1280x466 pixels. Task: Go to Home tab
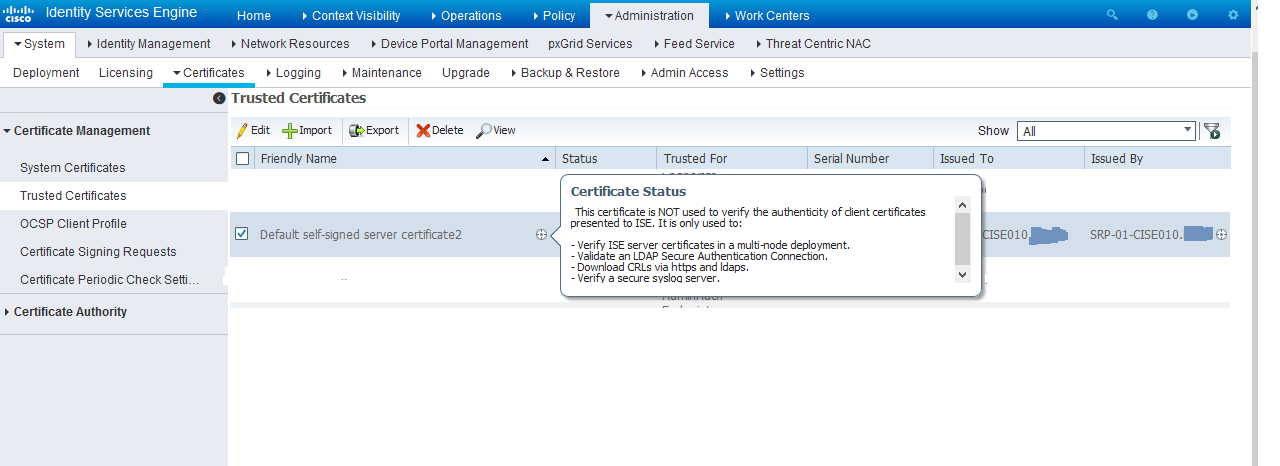click(254, 16)
